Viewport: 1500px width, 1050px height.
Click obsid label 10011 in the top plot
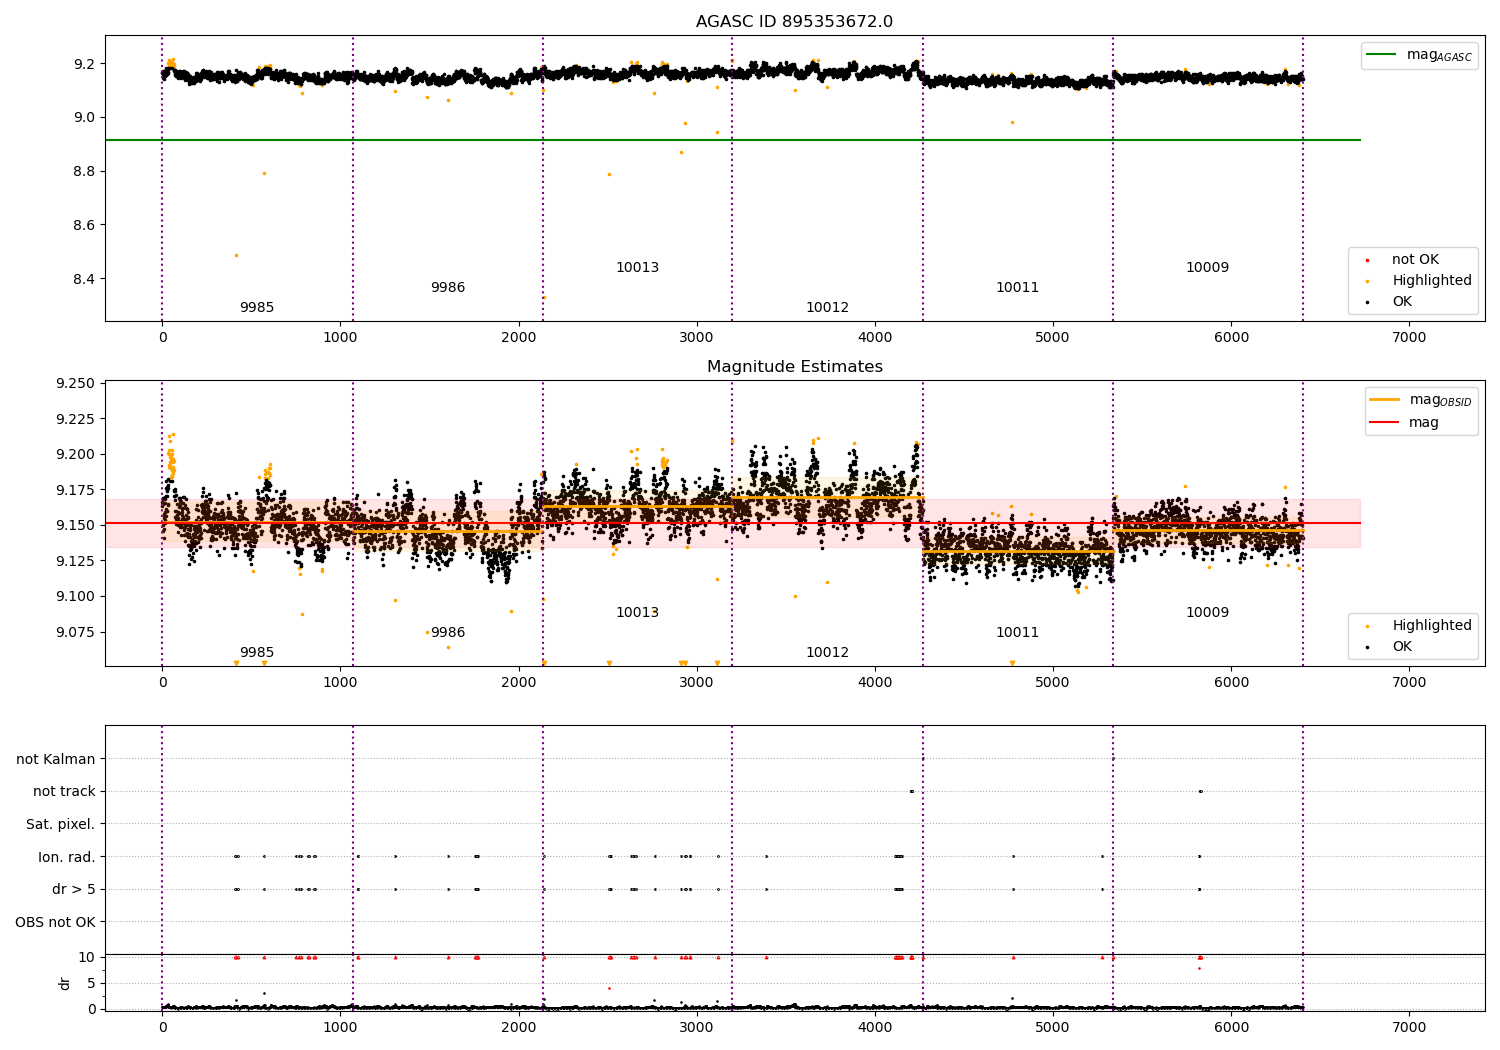(x=1017, y=288)
